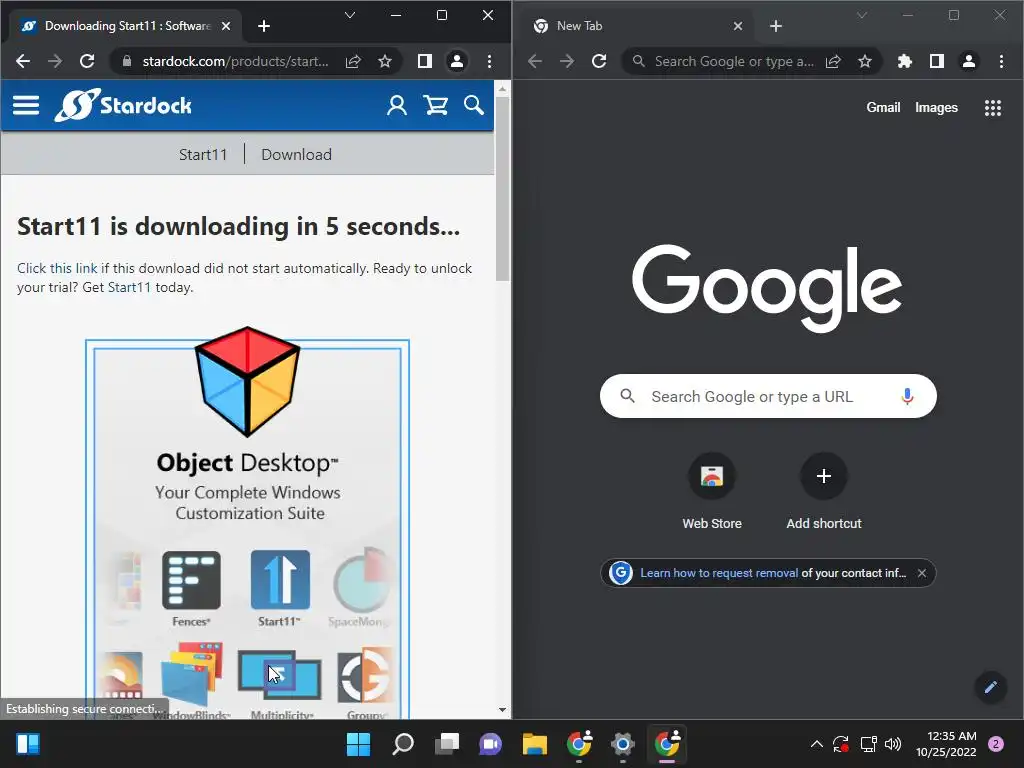Open notifications badge showing 2
The image size is (1024, 768).
coord(996,744)
